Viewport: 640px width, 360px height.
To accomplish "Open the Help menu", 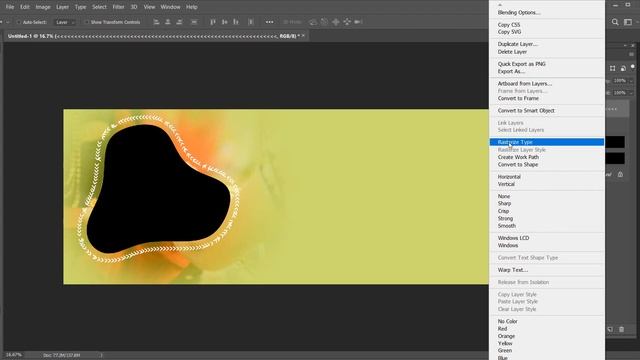I will (x=192, y=7).
